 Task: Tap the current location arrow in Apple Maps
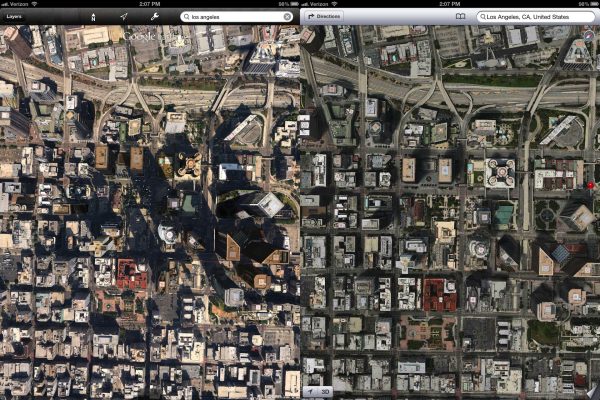click(310, 392)
